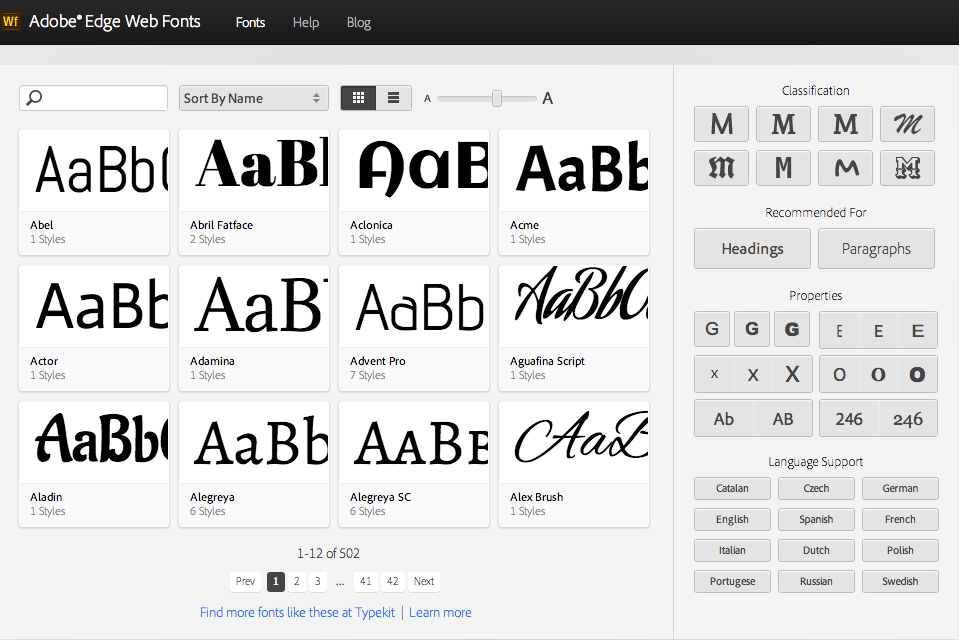Screen dimensions: 959x640
Task: Go to page 2
Action: [x=297, y=581]
